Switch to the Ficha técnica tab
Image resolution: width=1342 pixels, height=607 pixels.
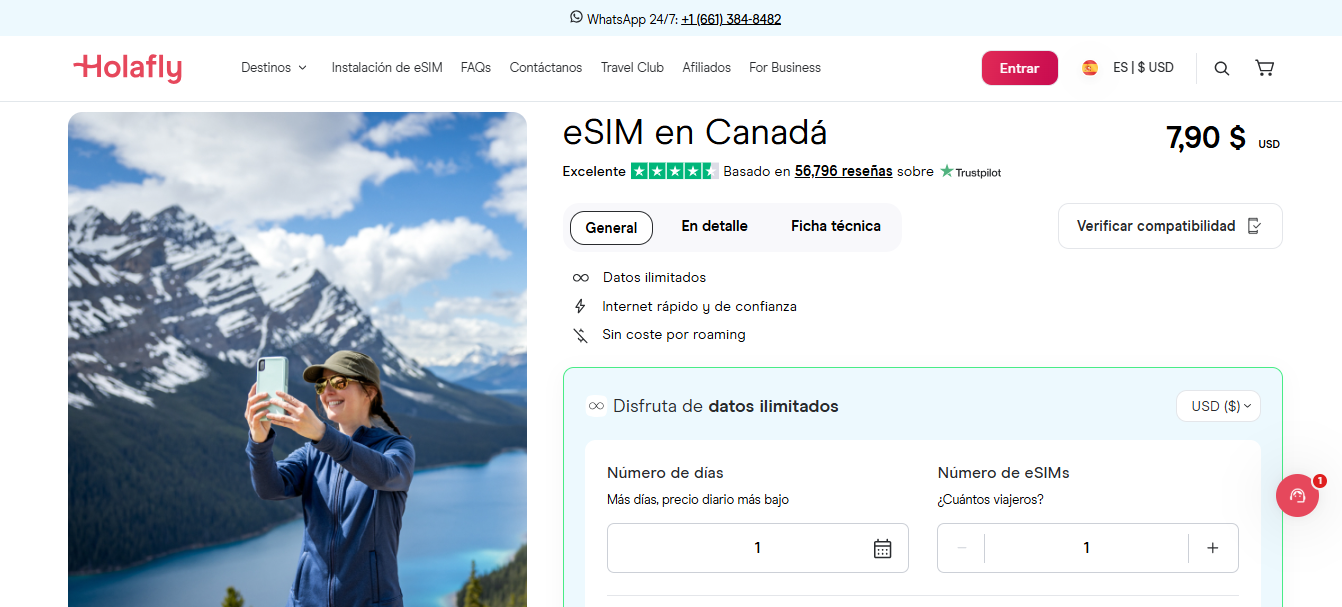point(836,227)
